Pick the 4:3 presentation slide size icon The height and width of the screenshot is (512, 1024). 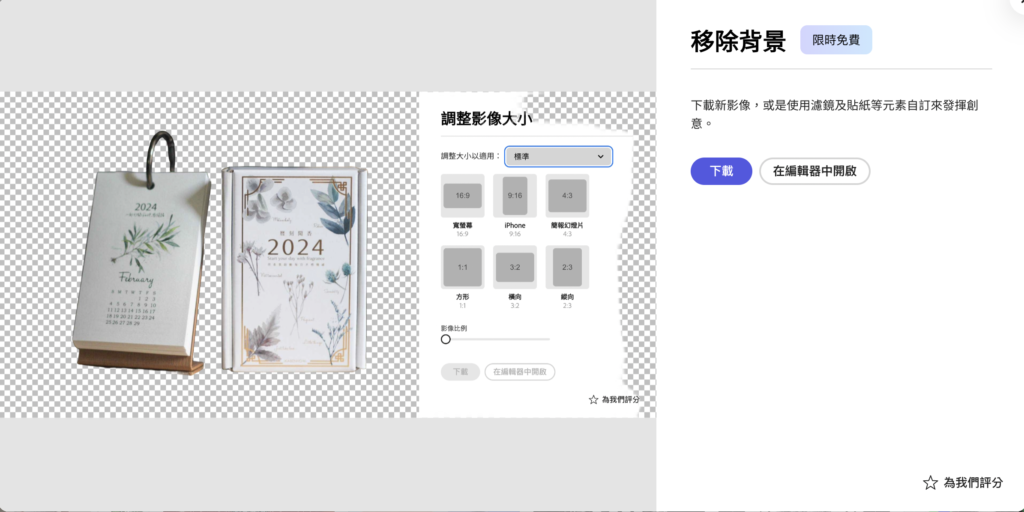[x=567, y=196]
